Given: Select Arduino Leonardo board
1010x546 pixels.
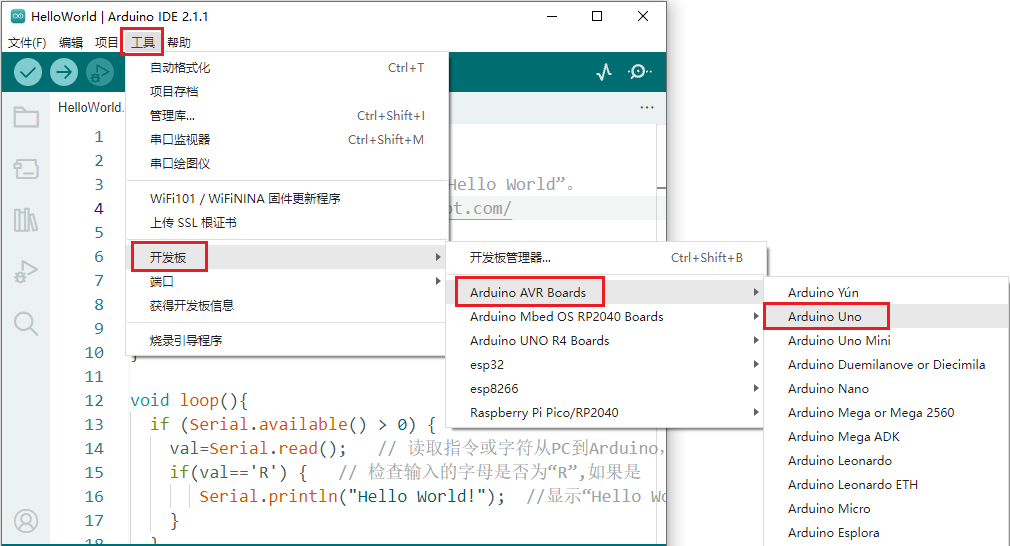Looking at the screenshot, I should tap(887, 460).
